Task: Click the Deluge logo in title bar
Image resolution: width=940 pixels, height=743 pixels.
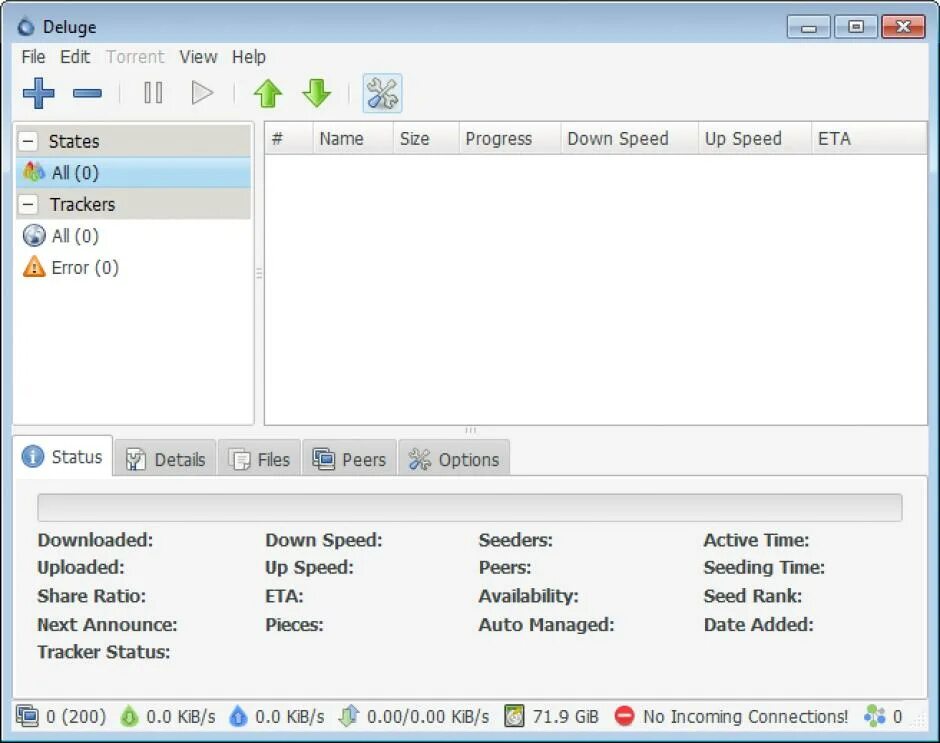Action: point(26,26)
